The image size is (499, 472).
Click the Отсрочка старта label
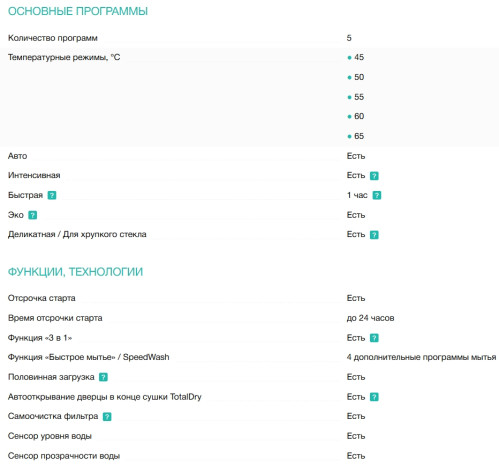tap(42, 298)
